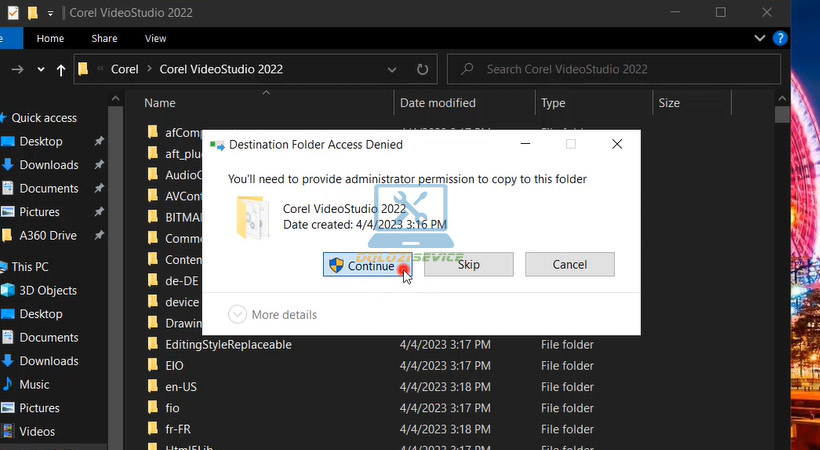The height and width of the screenshot is (450, 820).
Task: Expand the More details section of the dialog
Action: pyautogui.click(x=273, y=314)
